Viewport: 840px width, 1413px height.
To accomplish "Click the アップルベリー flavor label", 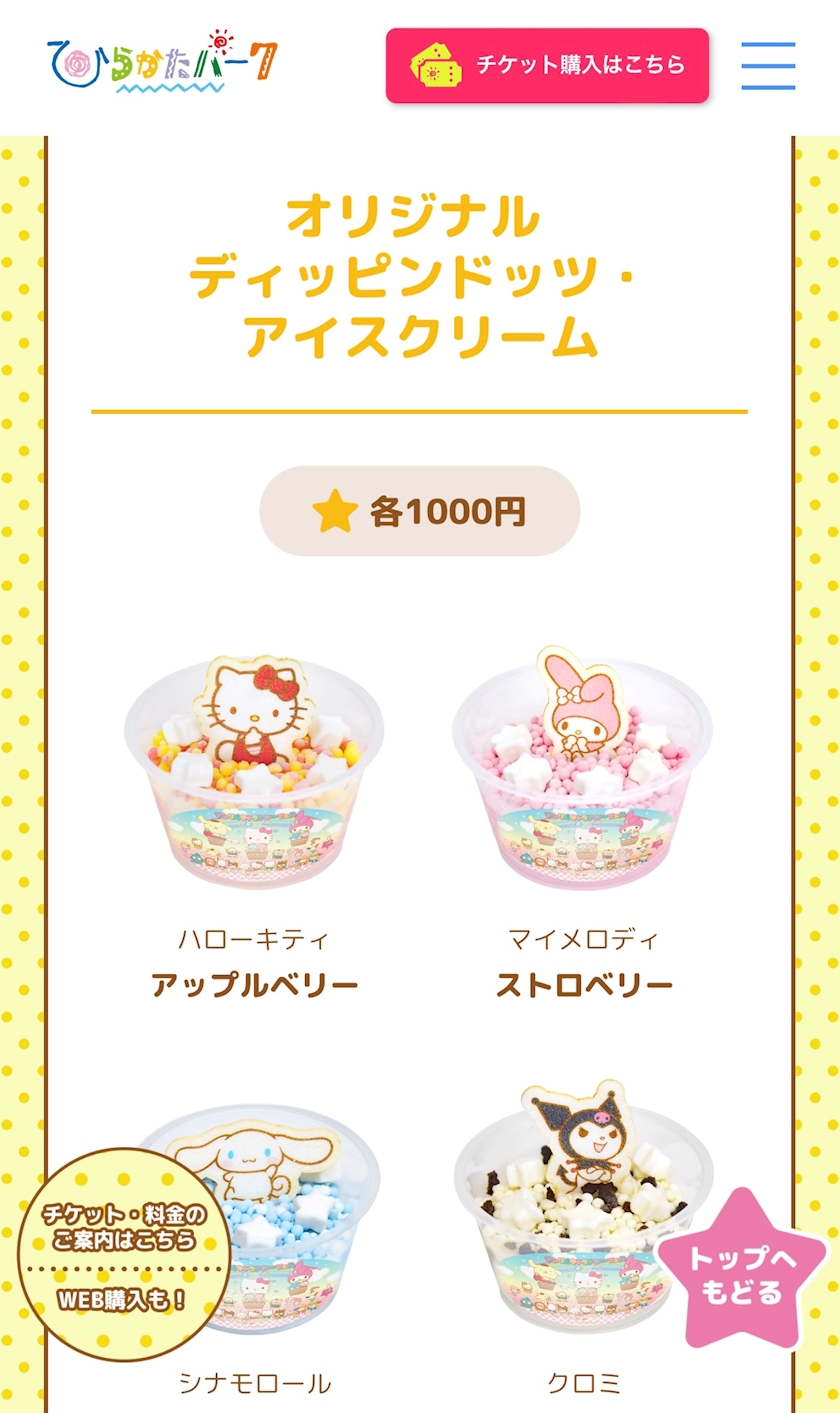I will pyautogui.click(x=254, y=986).
